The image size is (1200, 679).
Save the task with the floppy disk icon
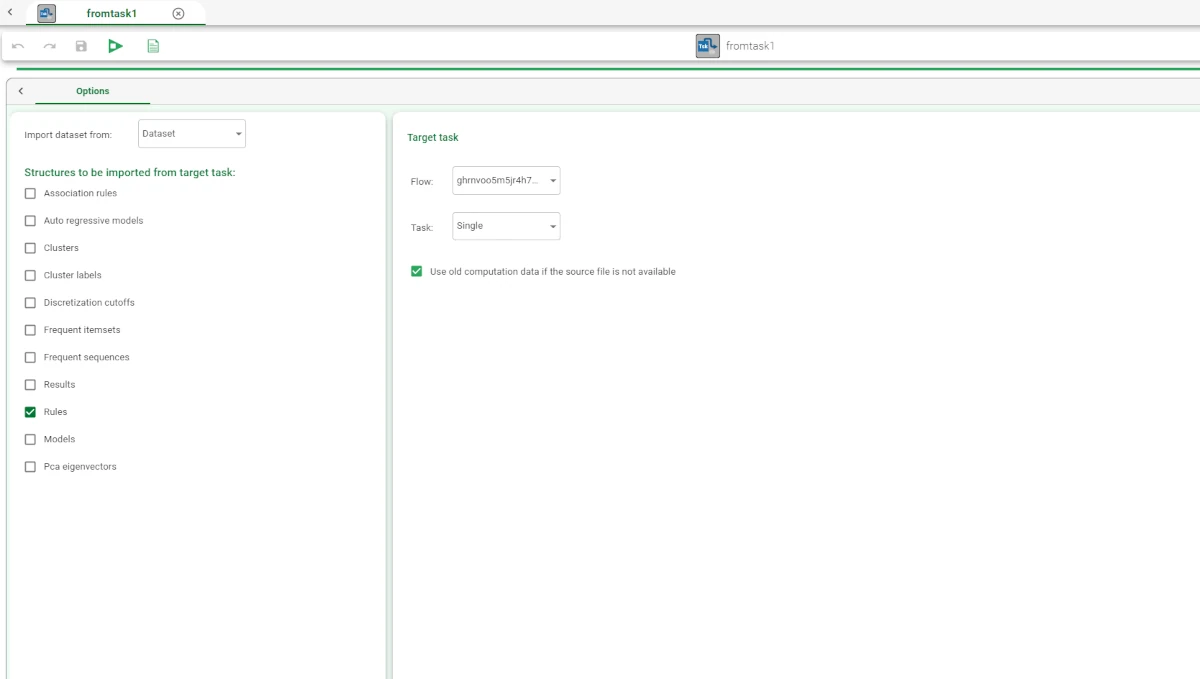click(81, 46)
